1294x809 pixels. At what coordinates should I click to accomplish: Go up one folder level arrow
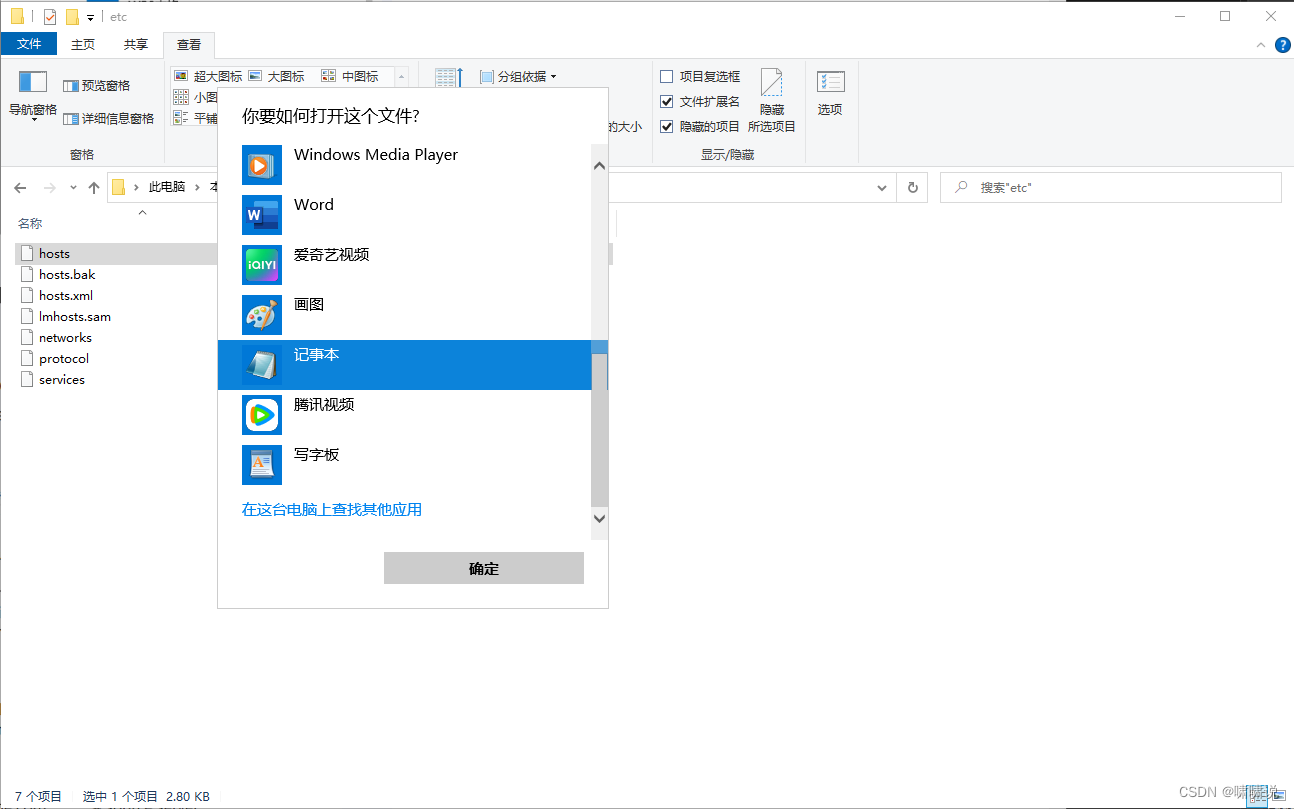click(x=94, y=188)
